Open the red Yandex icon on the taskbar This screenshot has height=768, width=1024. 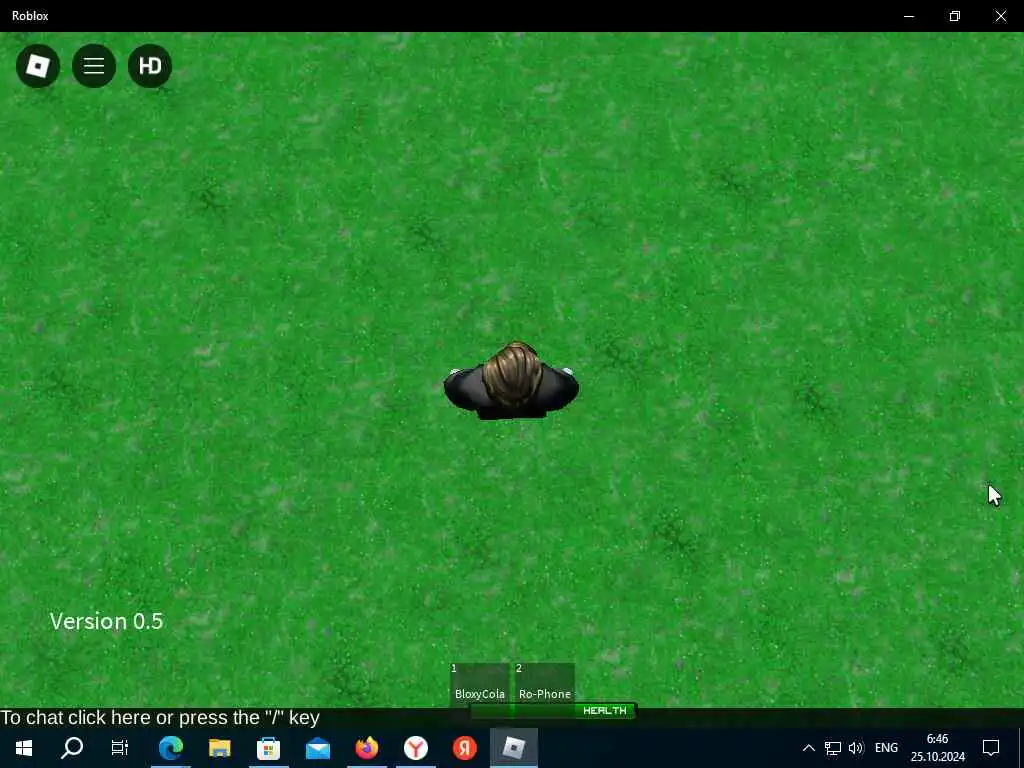[x=465, y=748]
